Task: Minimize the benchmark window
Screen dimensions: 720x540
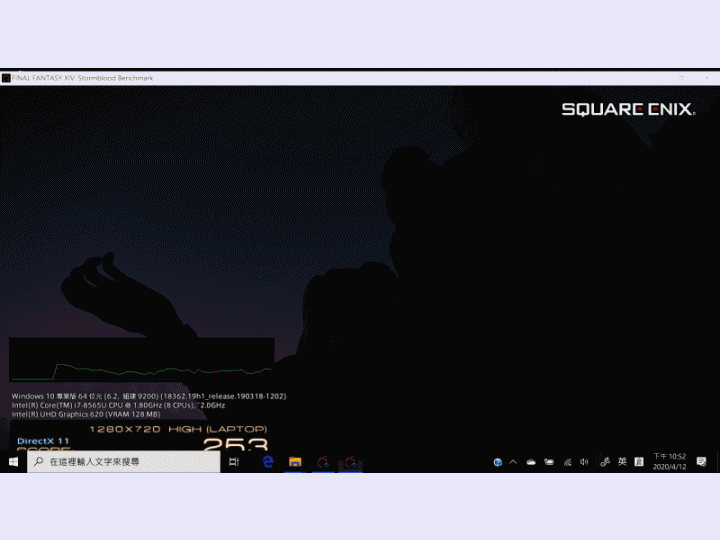Action: [656, 78]
